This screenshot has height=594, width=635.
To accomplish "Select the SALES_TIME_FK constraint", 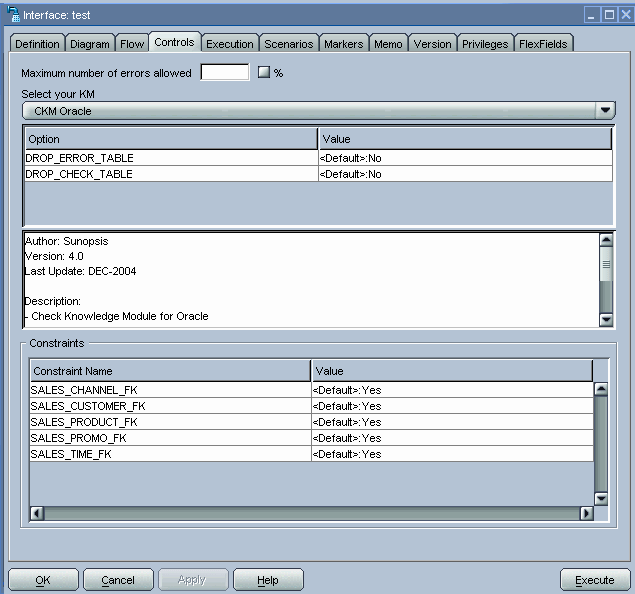I will coord(170,454).
